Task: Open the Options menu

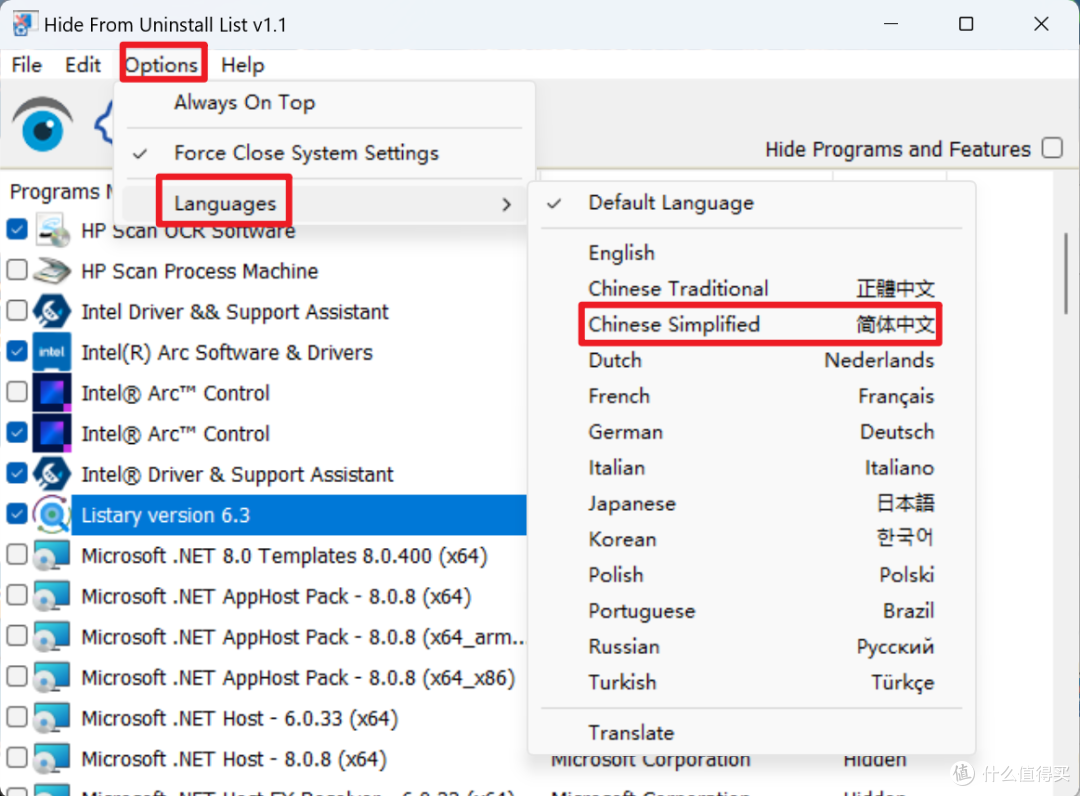Action: 162,65
